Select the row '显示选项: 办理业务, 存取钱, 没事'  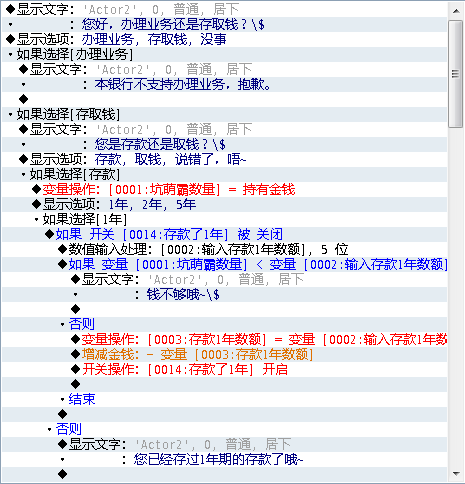pos(224,39)
